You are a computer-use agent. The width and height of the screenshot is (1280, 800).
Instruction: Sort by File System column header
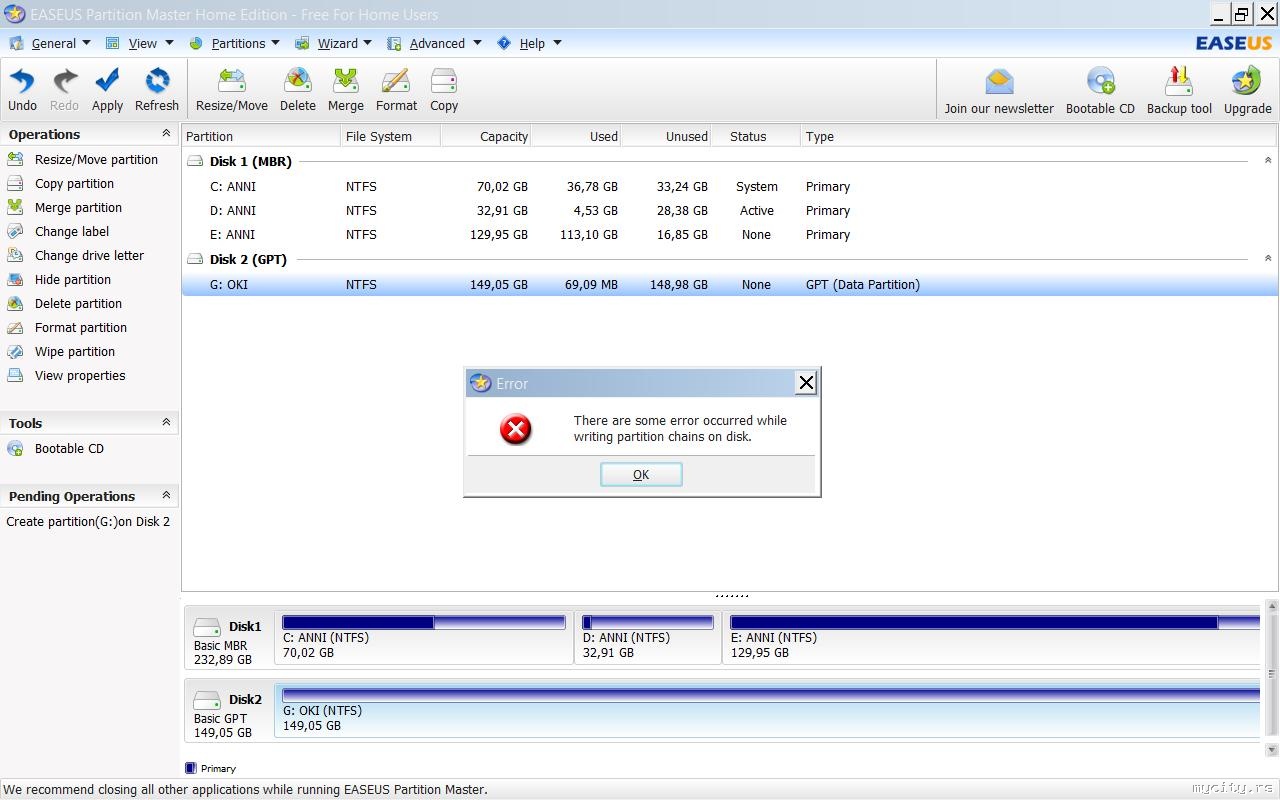(391, 136)
